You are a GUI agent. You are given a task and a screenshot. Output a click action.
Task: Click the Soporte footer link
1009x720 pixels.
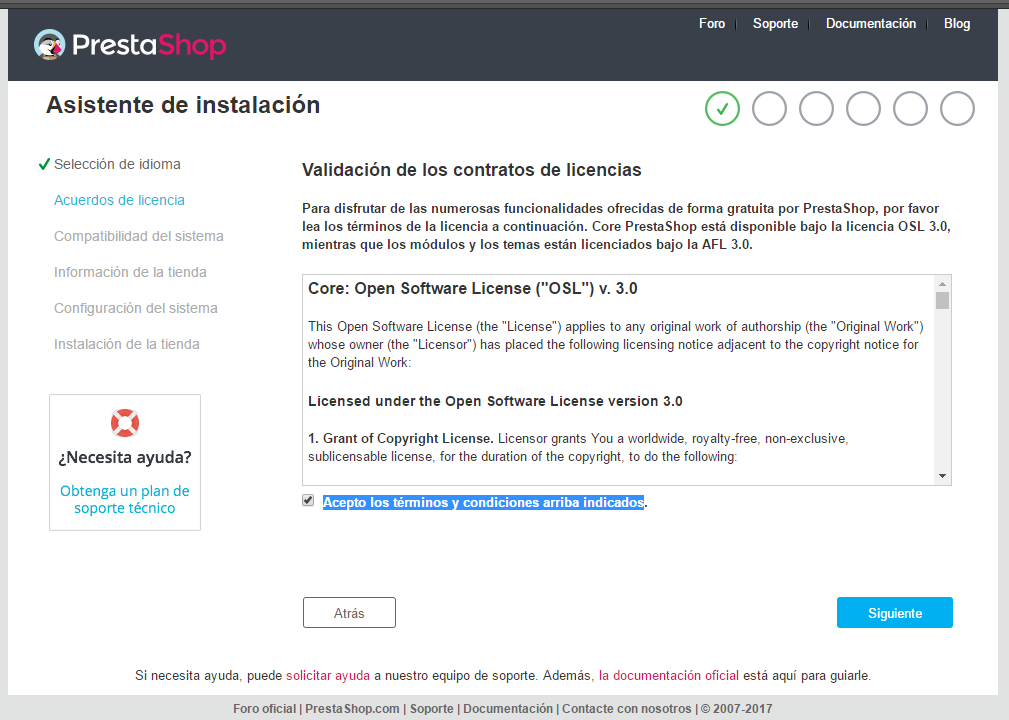pyautogui.click(x=432, y=708)
